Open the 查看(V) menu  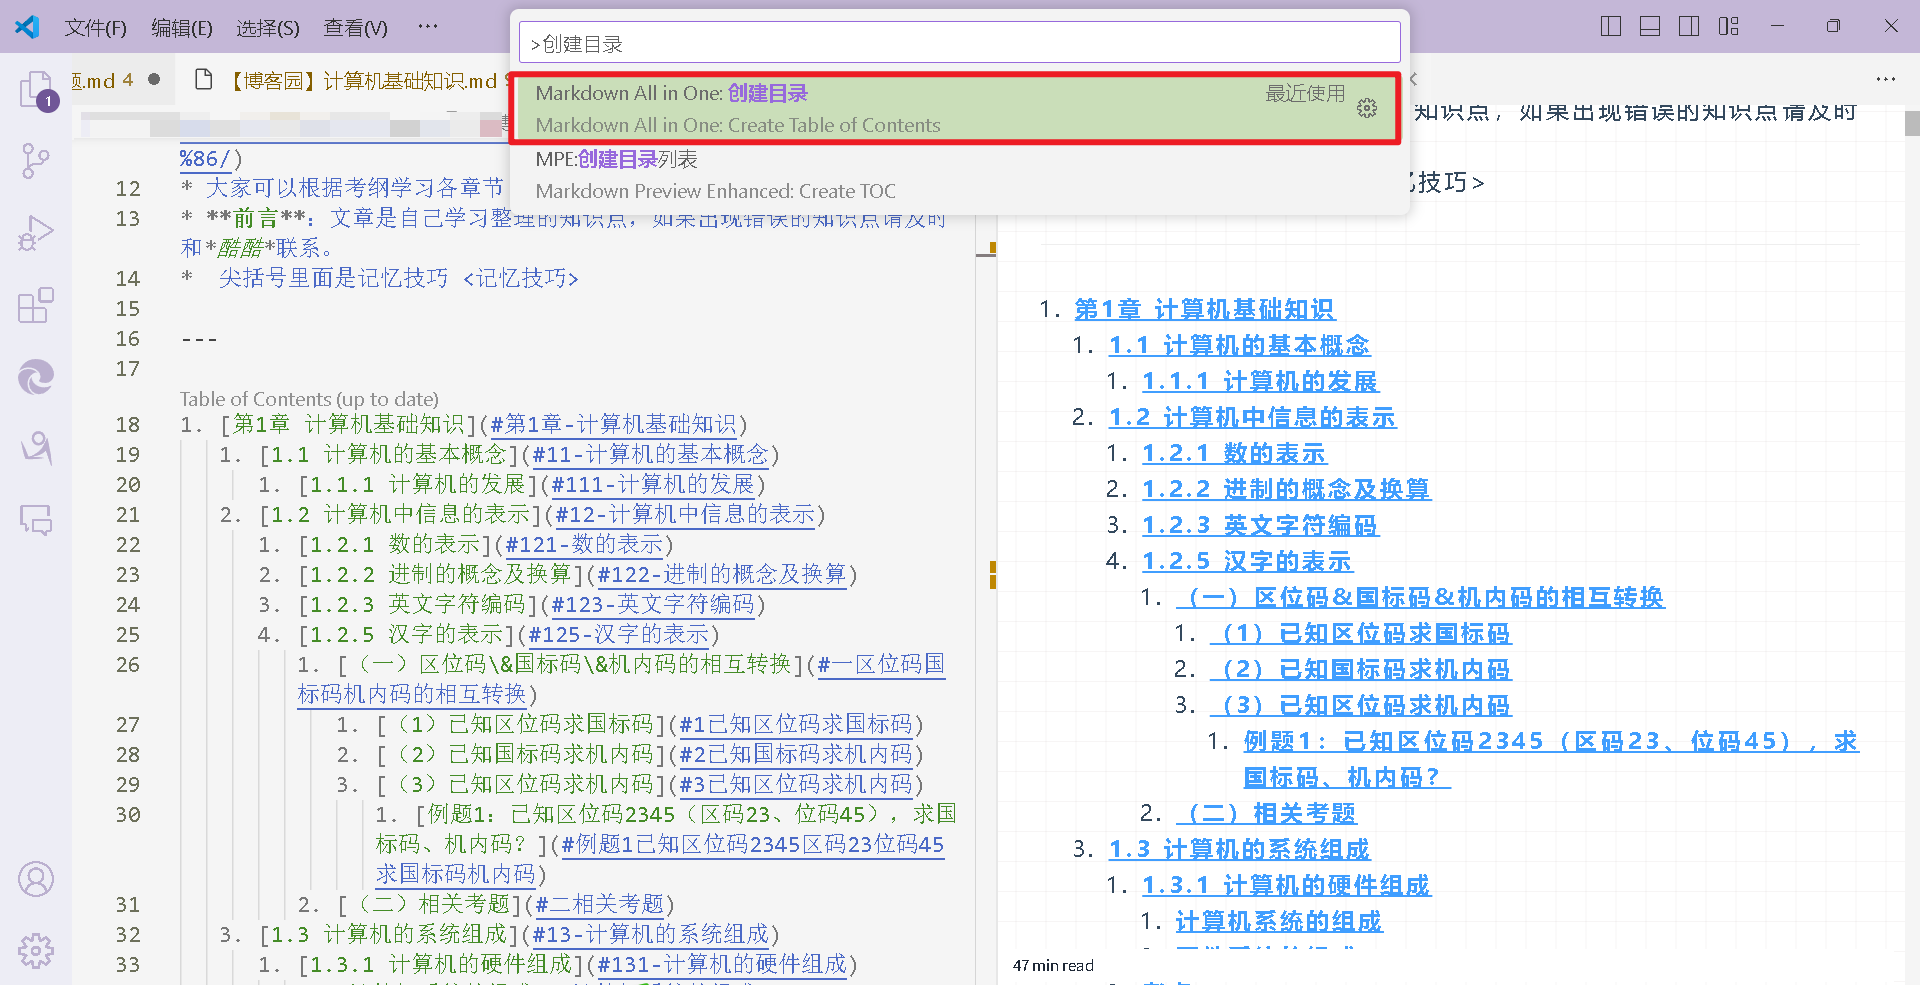tap(355, 28)
